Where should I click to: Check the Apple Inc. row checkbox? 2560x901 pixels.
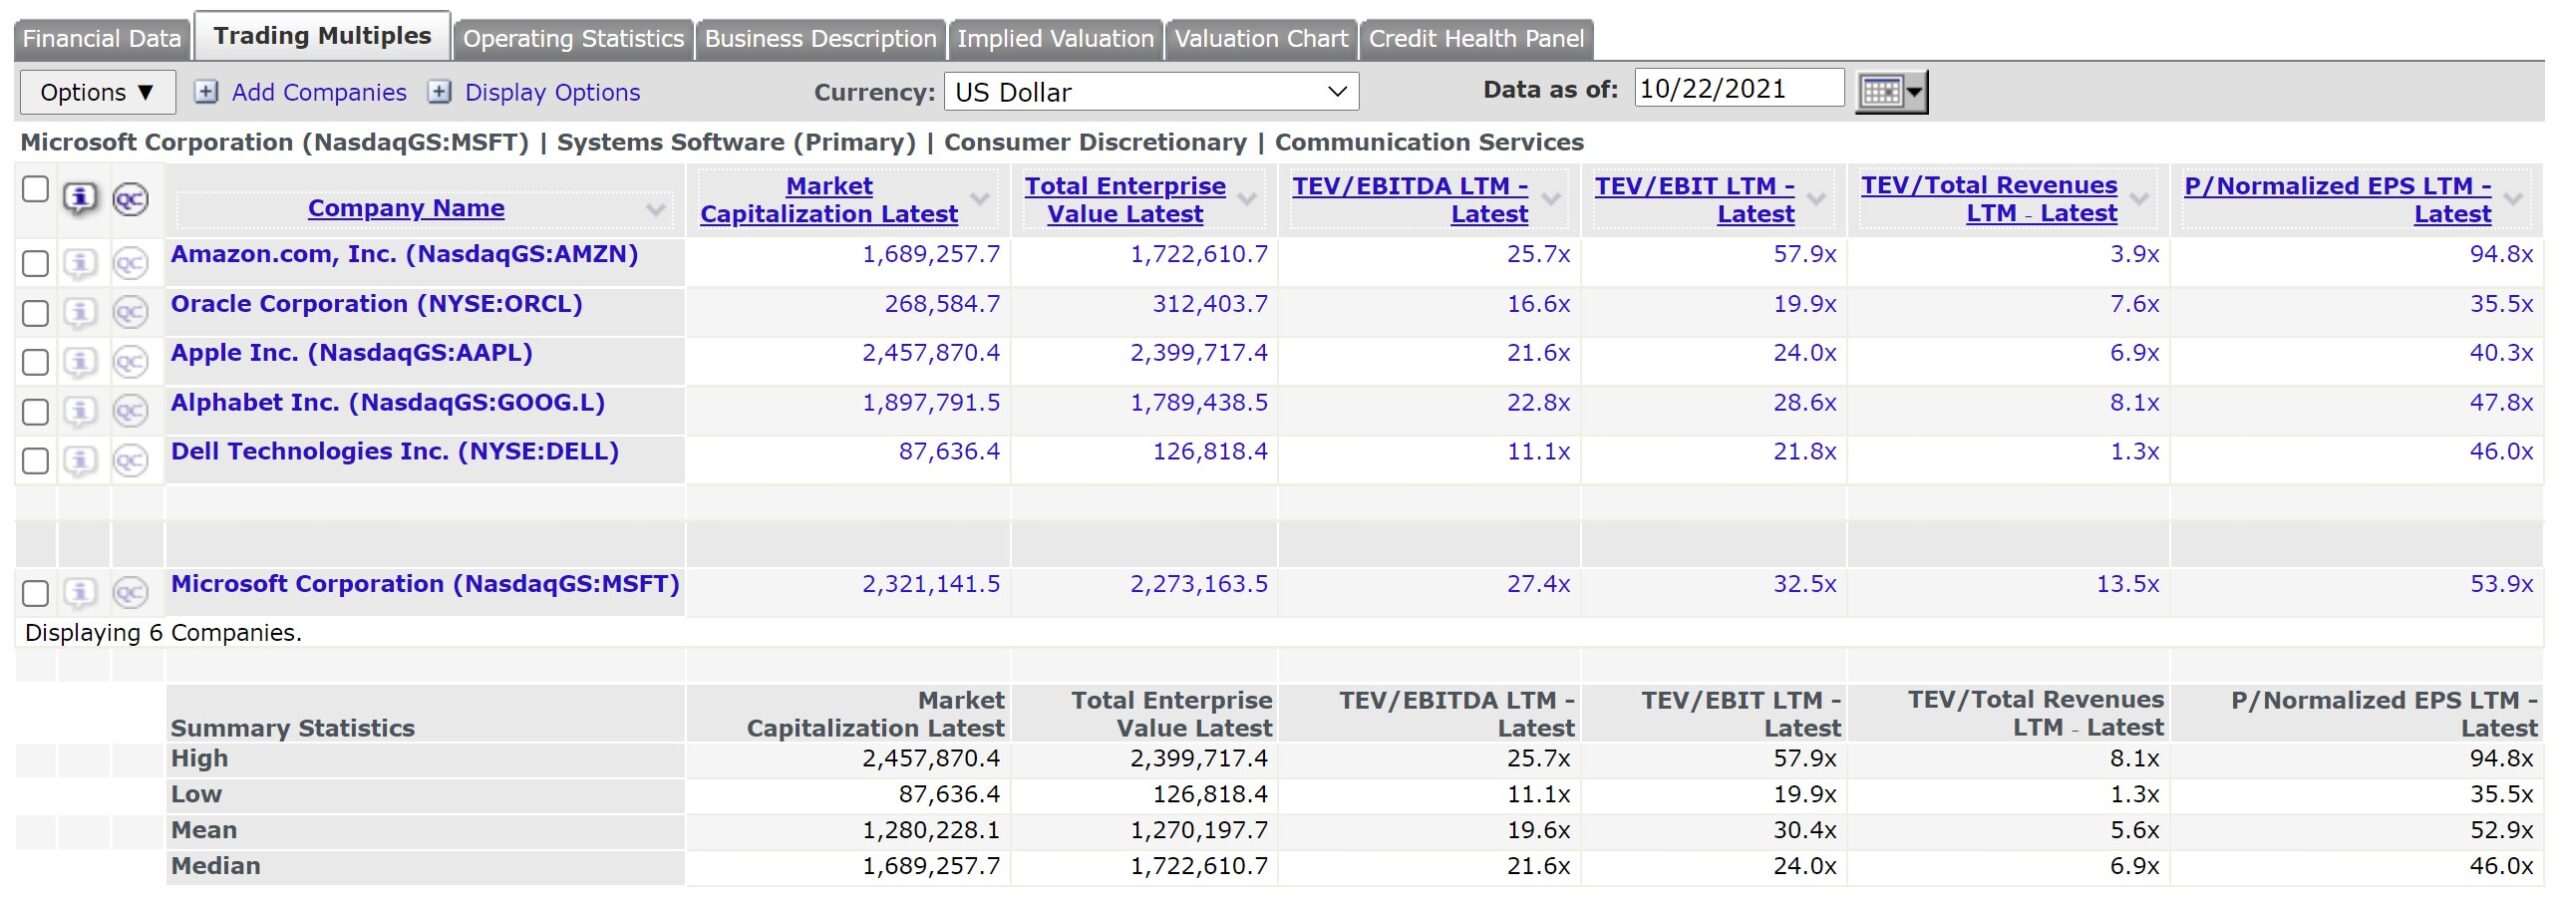coord(35,362)
